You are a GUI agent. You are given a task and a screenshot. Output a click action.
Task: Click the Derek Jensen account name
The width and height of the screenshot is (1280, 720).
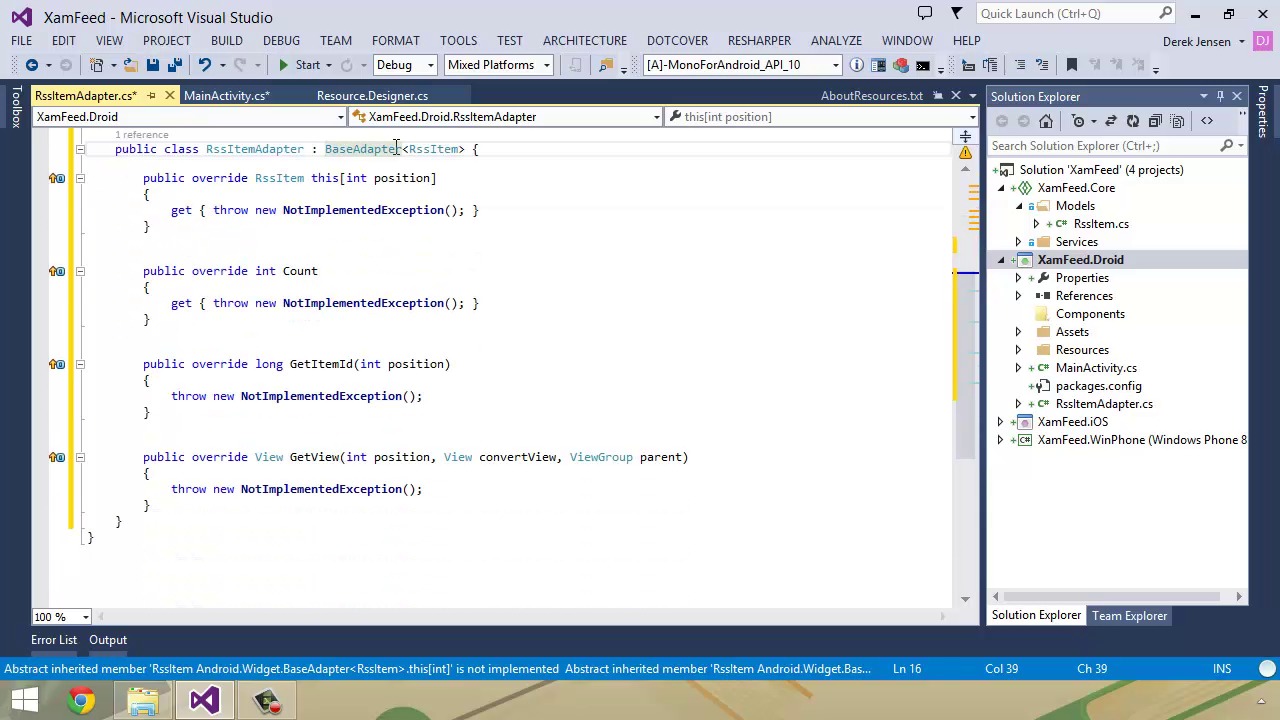(x=1197, y=42)
